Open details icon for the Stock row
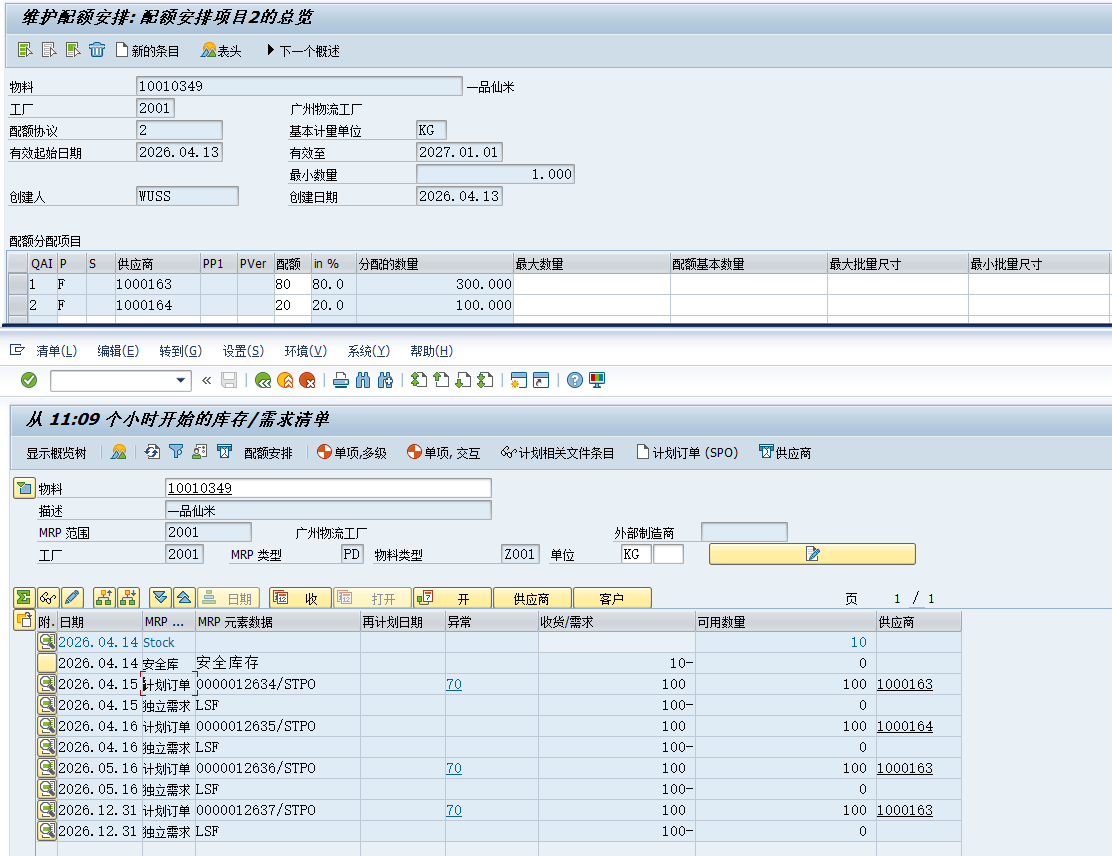The height and width of the screenshot is (856, 1112). pos(47,642)
